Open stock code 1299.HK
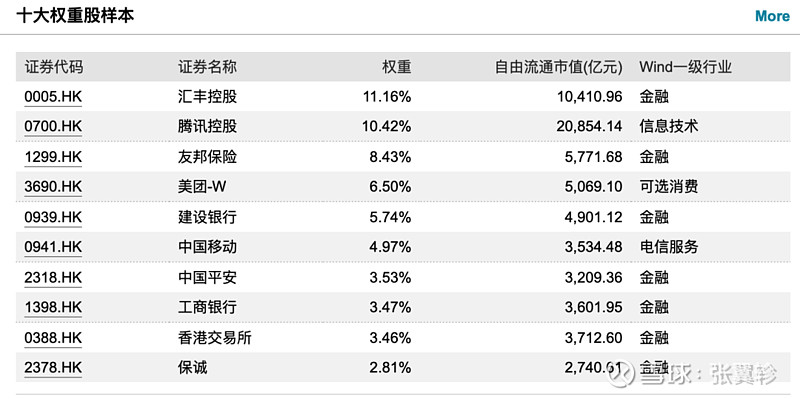Image resolution: width=800 pixels, height=399 pixels. (53, 157)
